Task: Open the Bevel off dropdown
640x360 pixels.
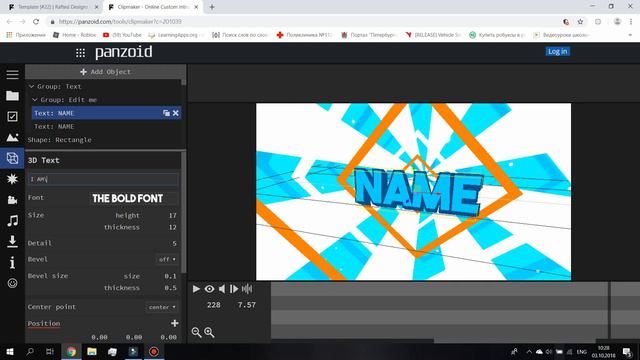Action: tap(167, 259)
